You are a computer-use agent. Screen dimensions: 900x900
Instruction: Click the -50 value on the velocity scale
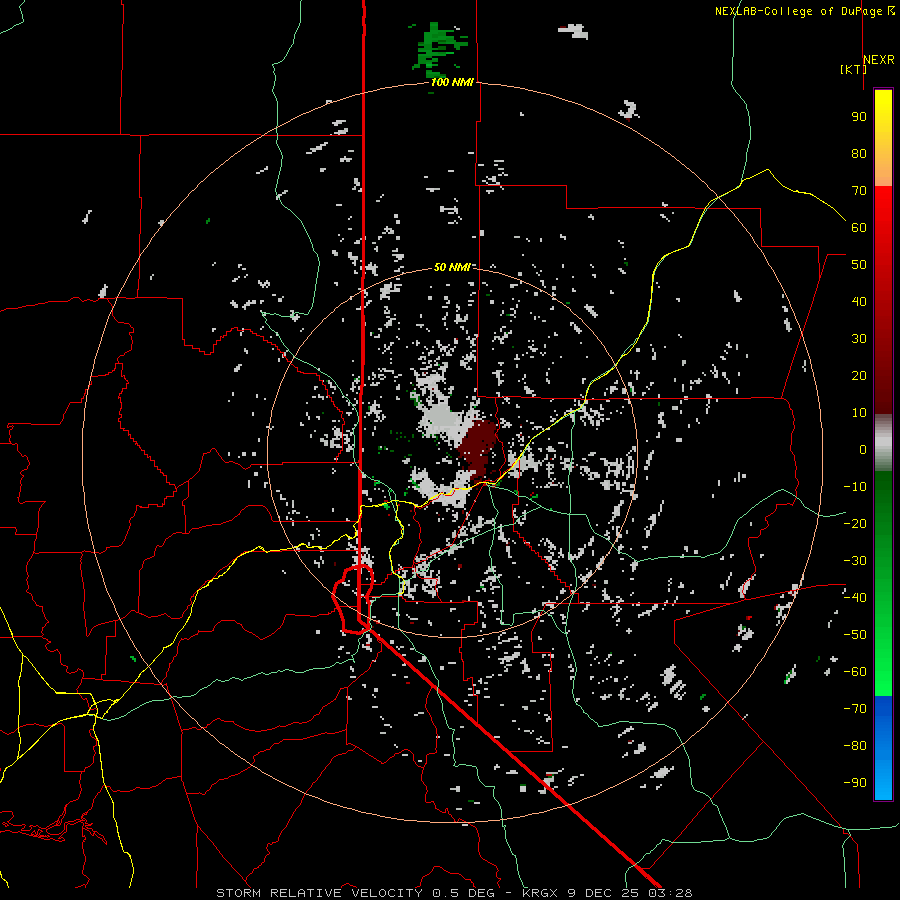855,635
